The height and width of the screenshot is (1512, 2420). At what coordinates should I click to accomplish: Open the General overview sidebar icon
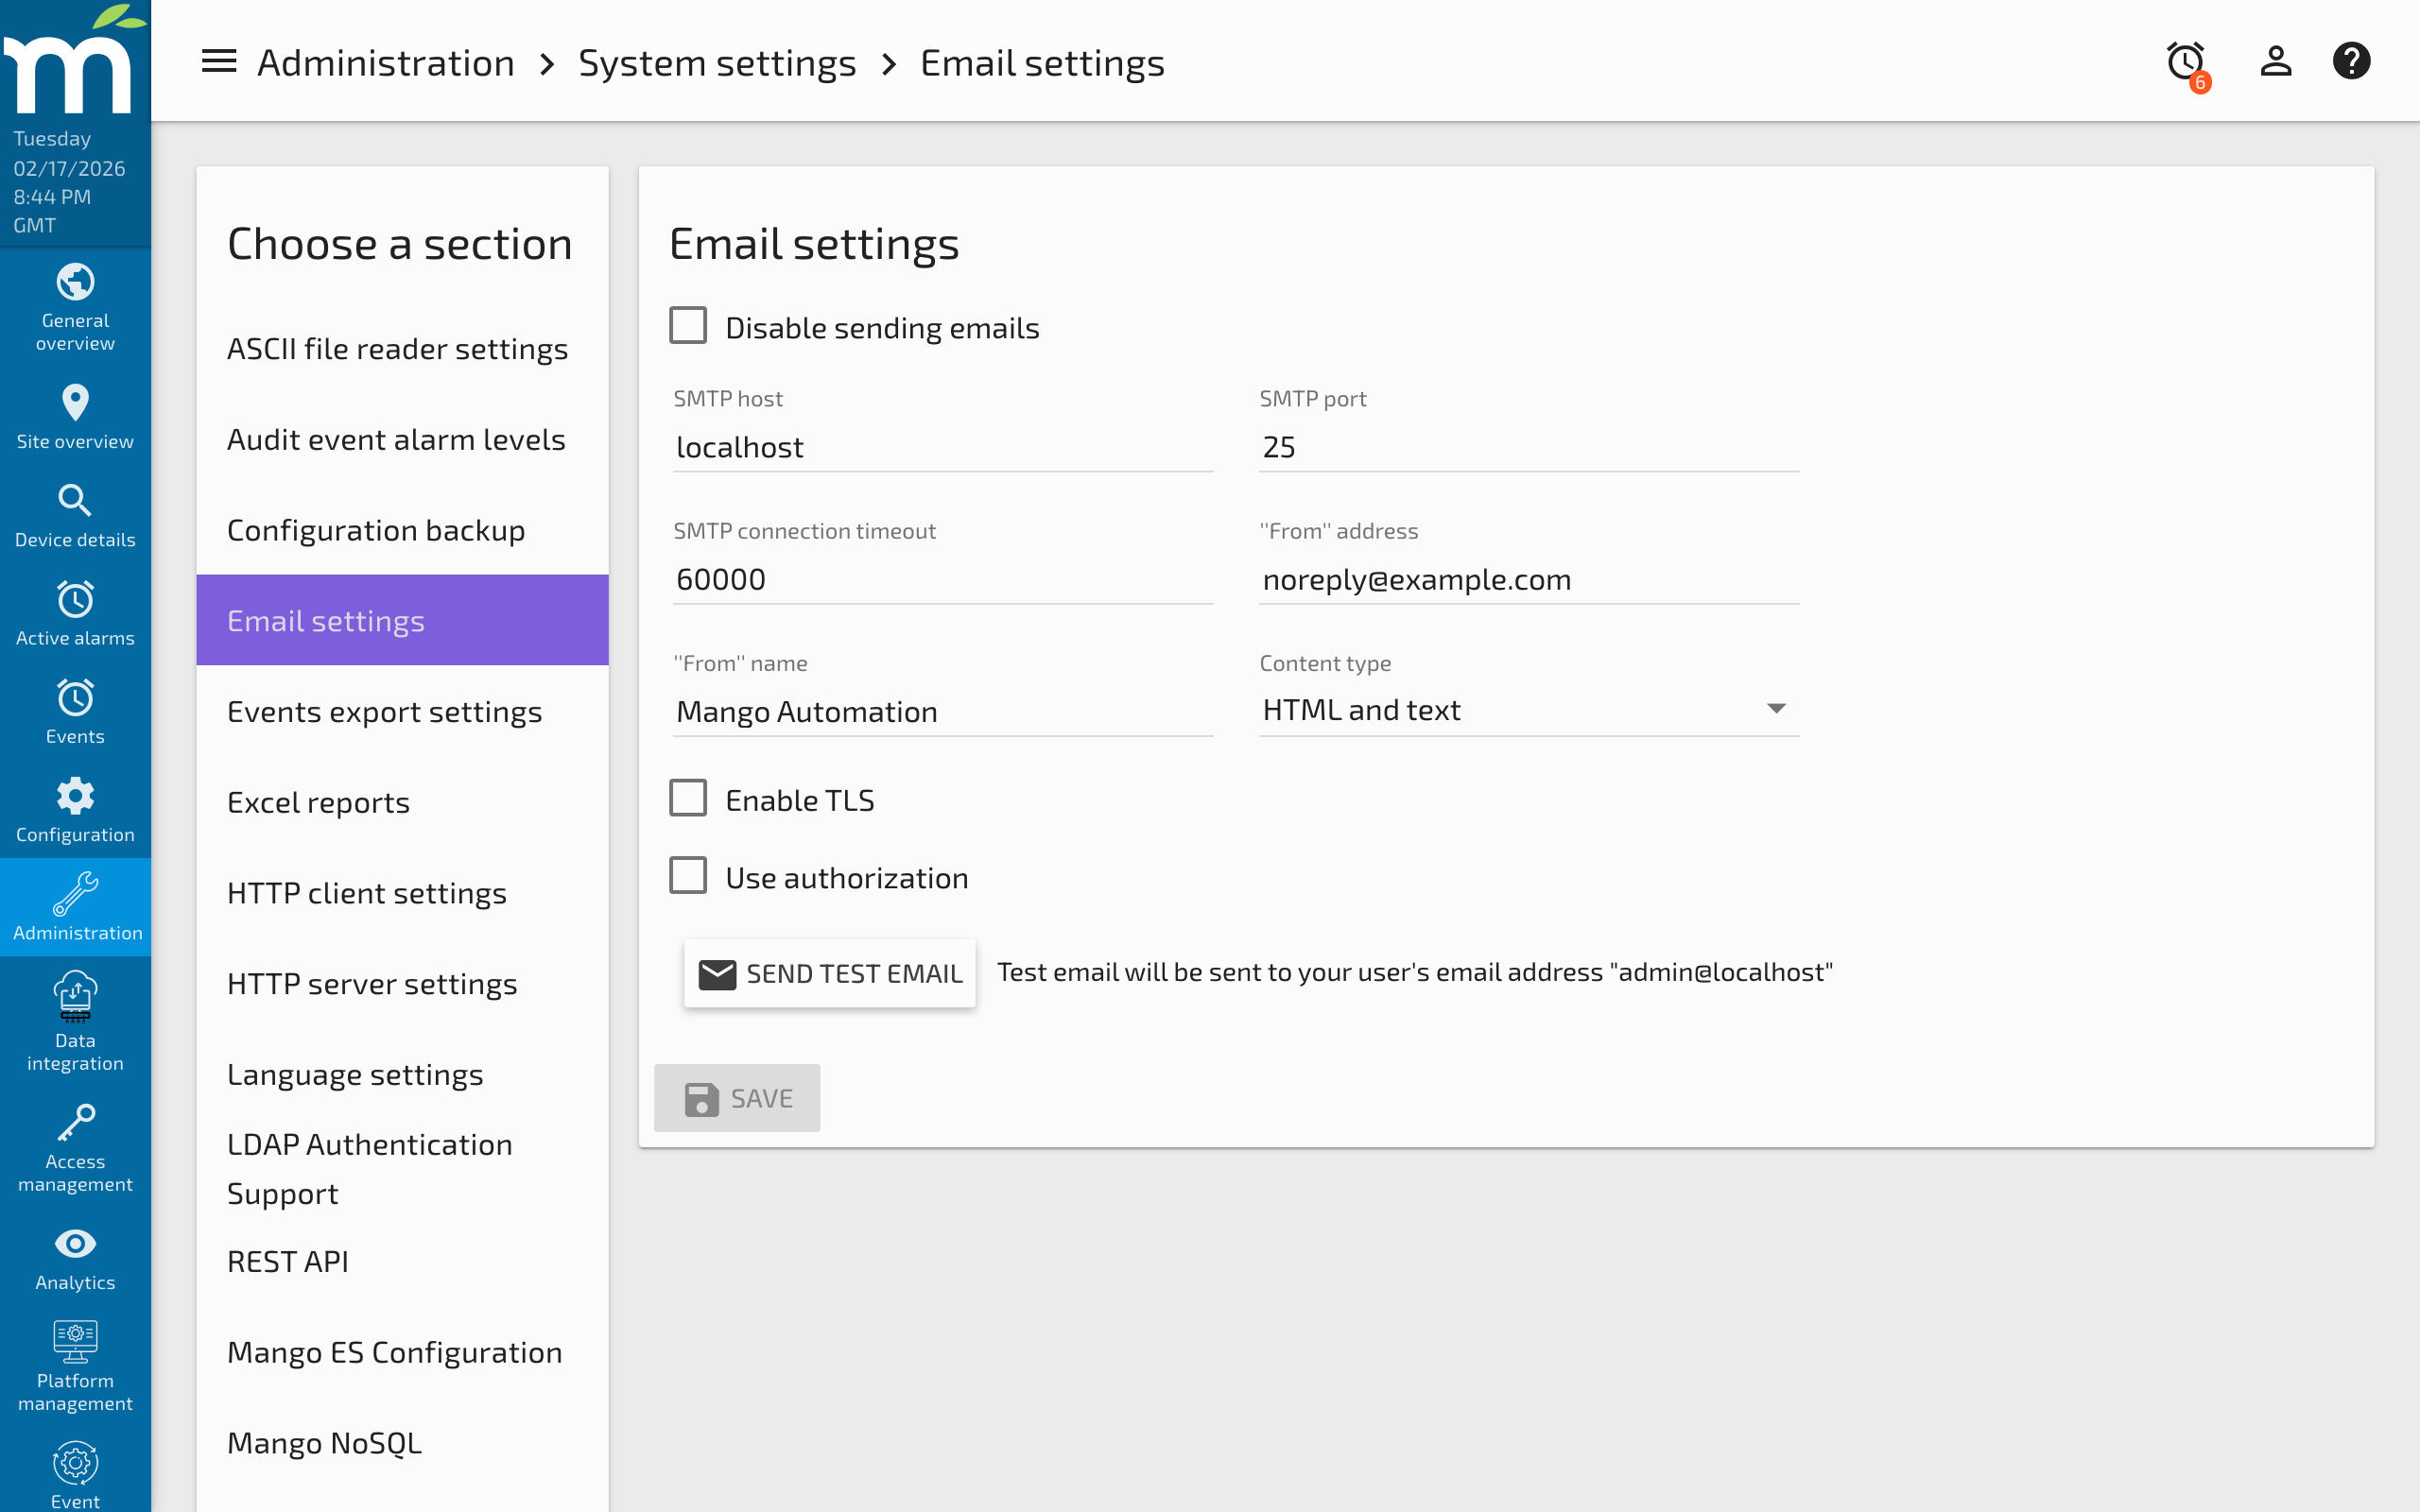pos(75,282)
